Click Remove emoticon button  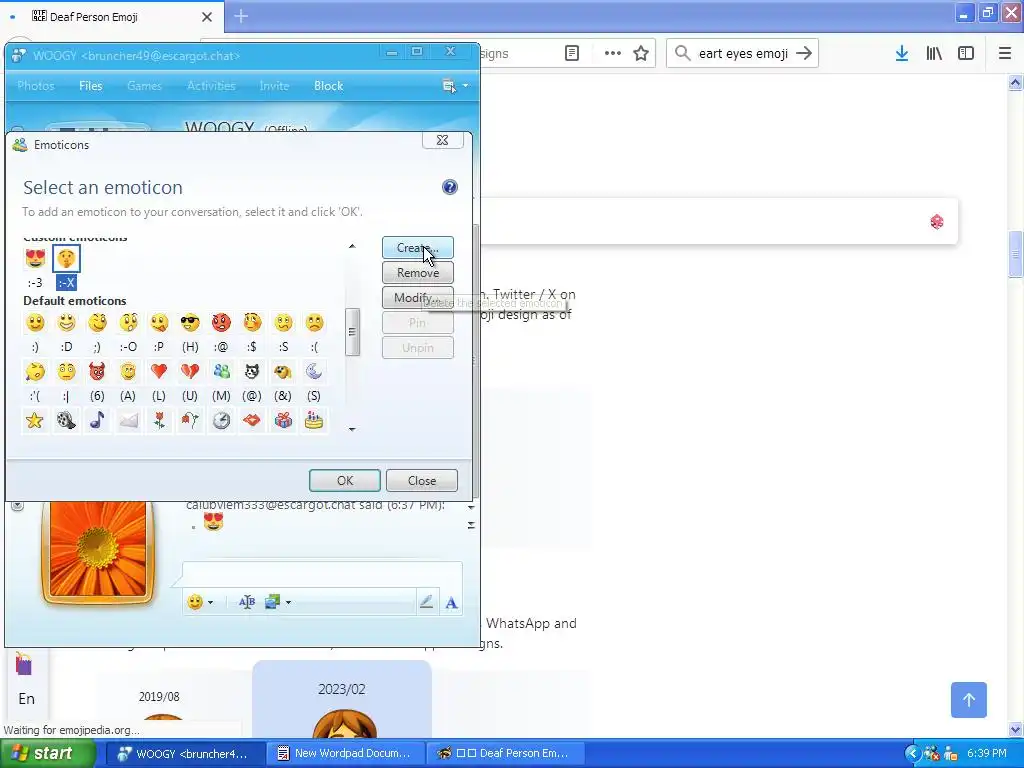(x=417, y=273)
